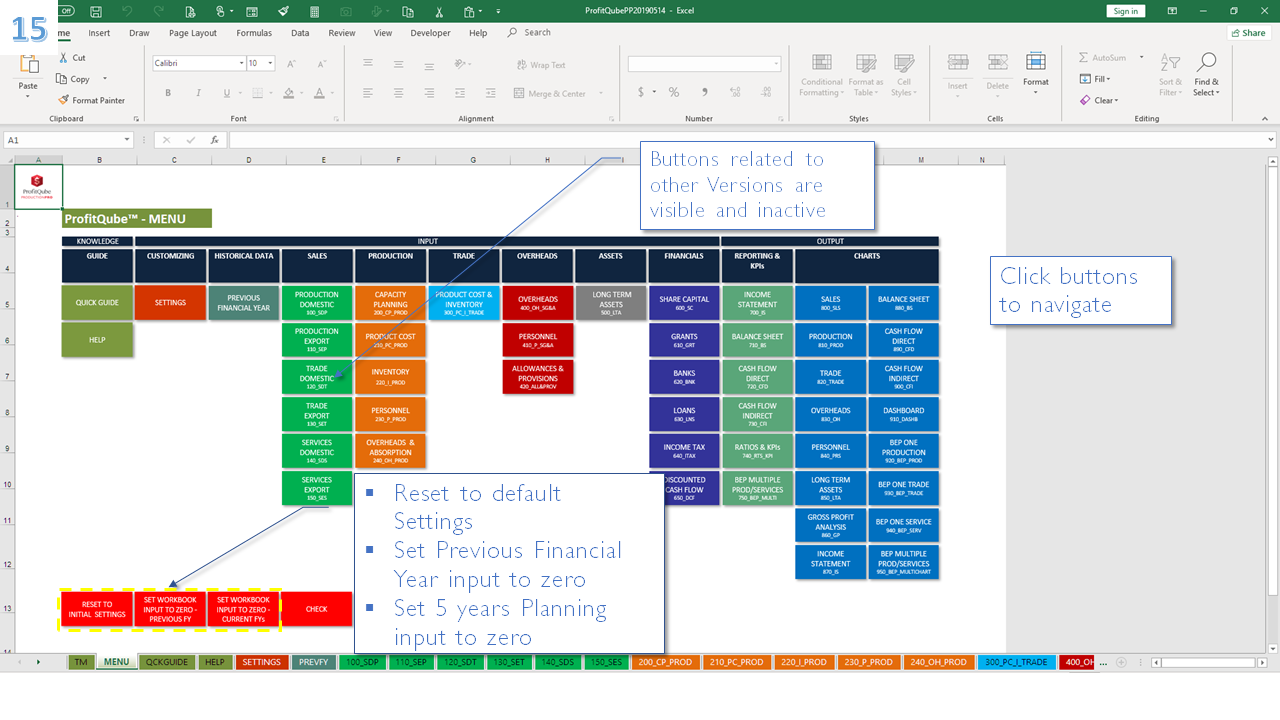
Task: Click the Increase Indent icon
Action: [x=489, y=93]
